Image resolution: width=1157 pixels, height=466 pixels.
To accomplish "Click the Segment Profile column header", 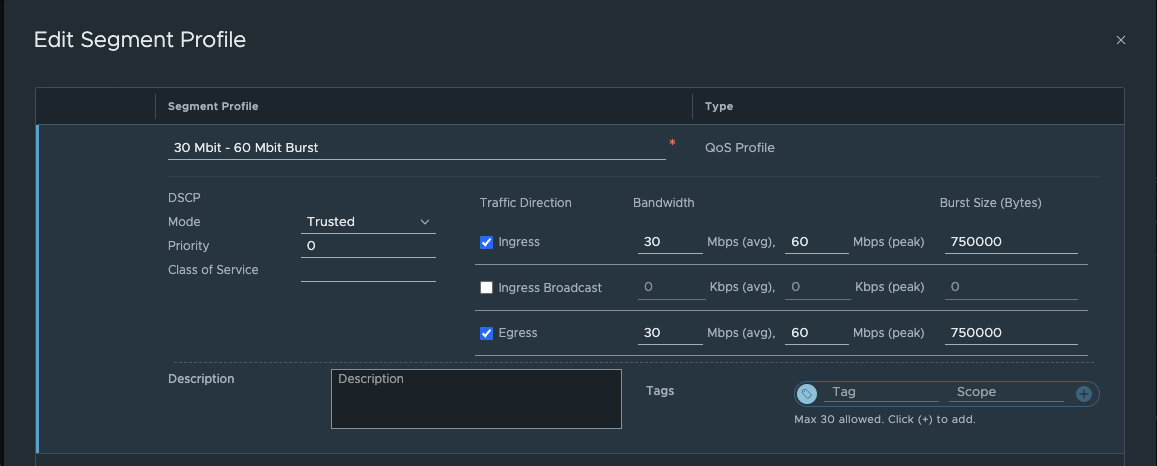I will (213, 106).
